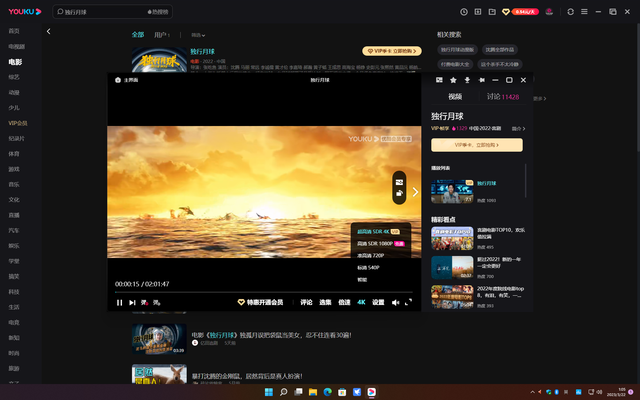Open video about 独孤月 result

tap(271, 335)
